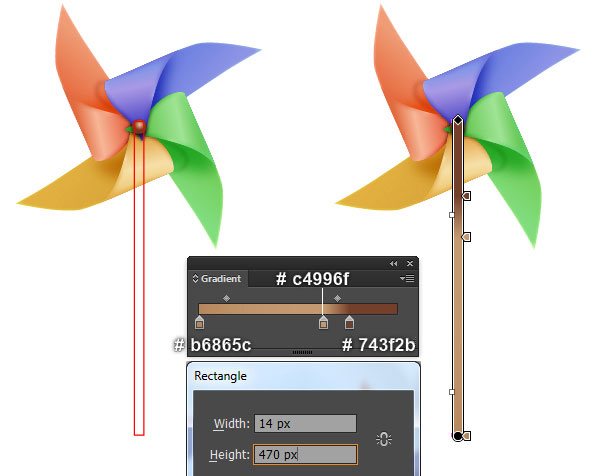This screenshot has height=476, width=600.
Task: Click the left midpoint diamond above gradient bar
Action: point(227,298)
